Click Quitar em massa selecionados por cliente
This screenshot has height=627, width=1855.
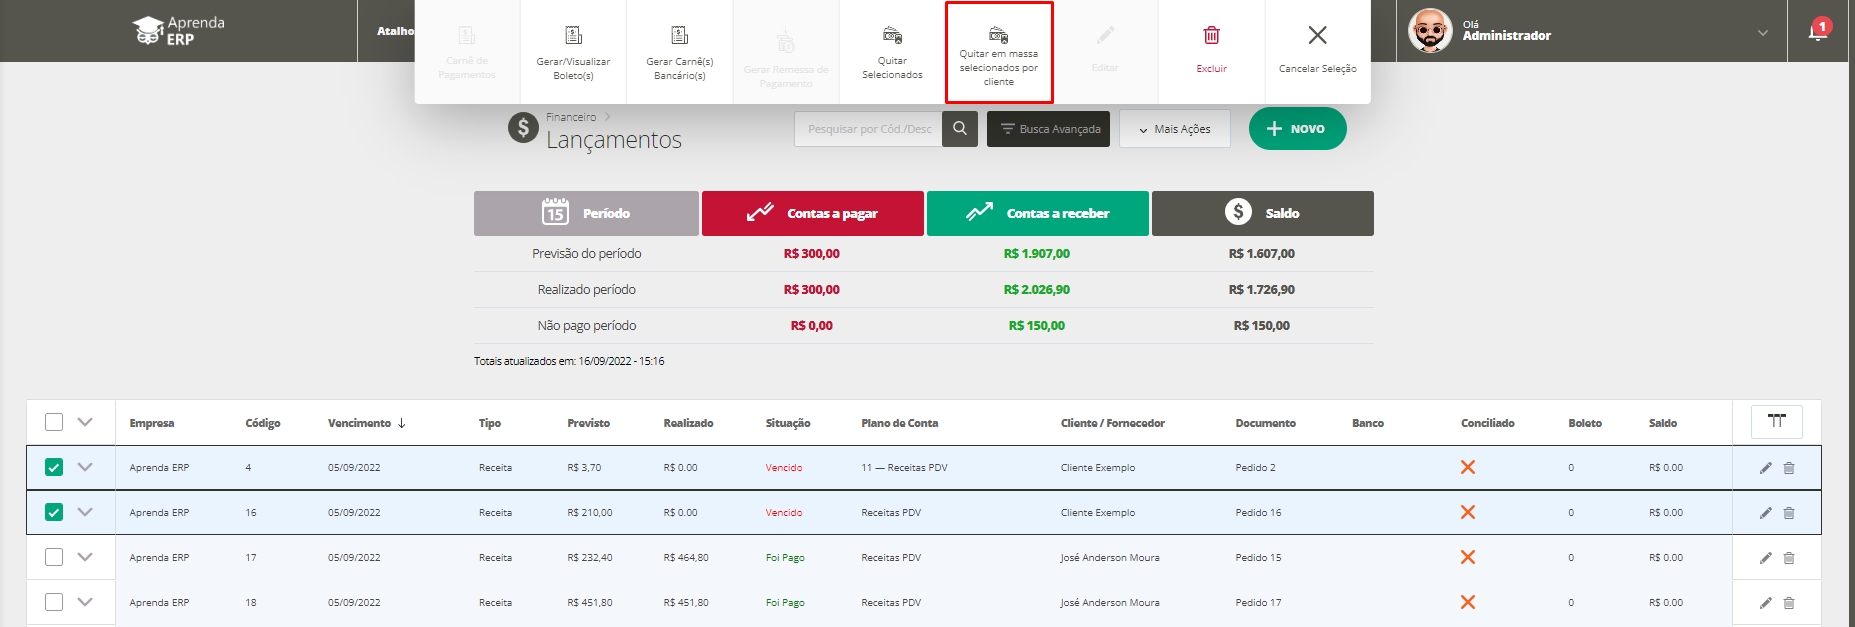coord(999,52)
